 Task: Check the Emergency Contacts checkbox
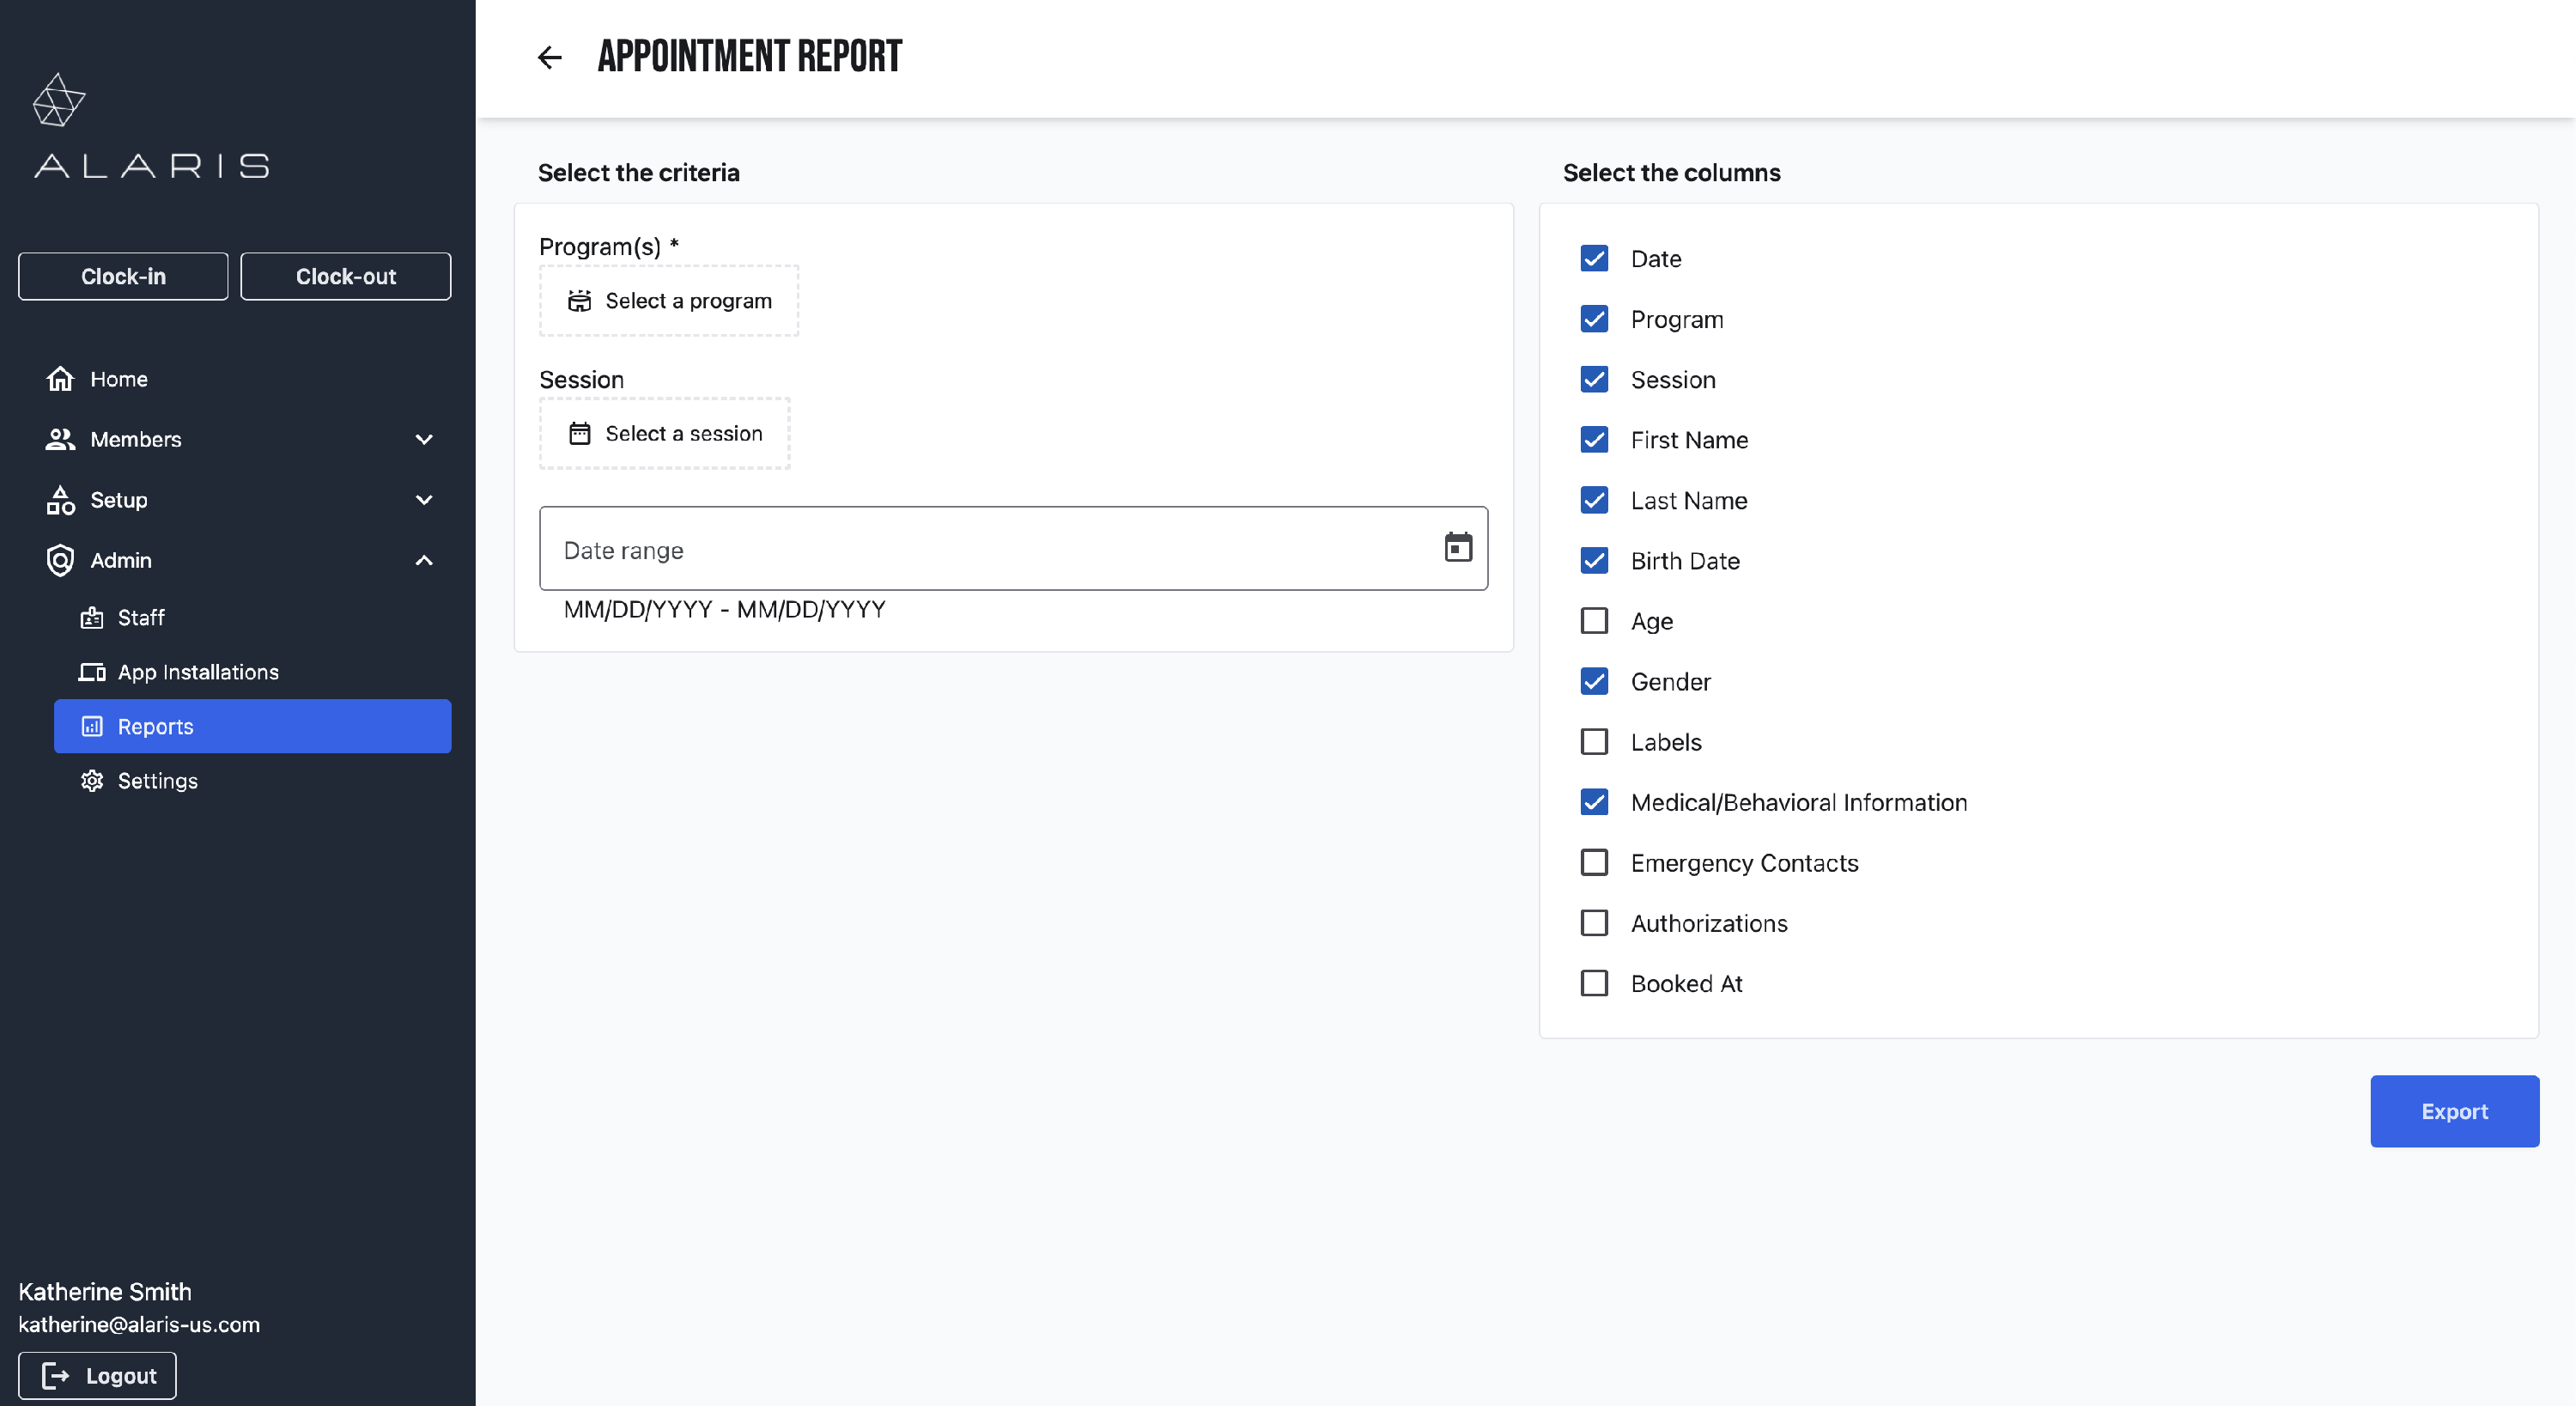tap(1594, 862)
